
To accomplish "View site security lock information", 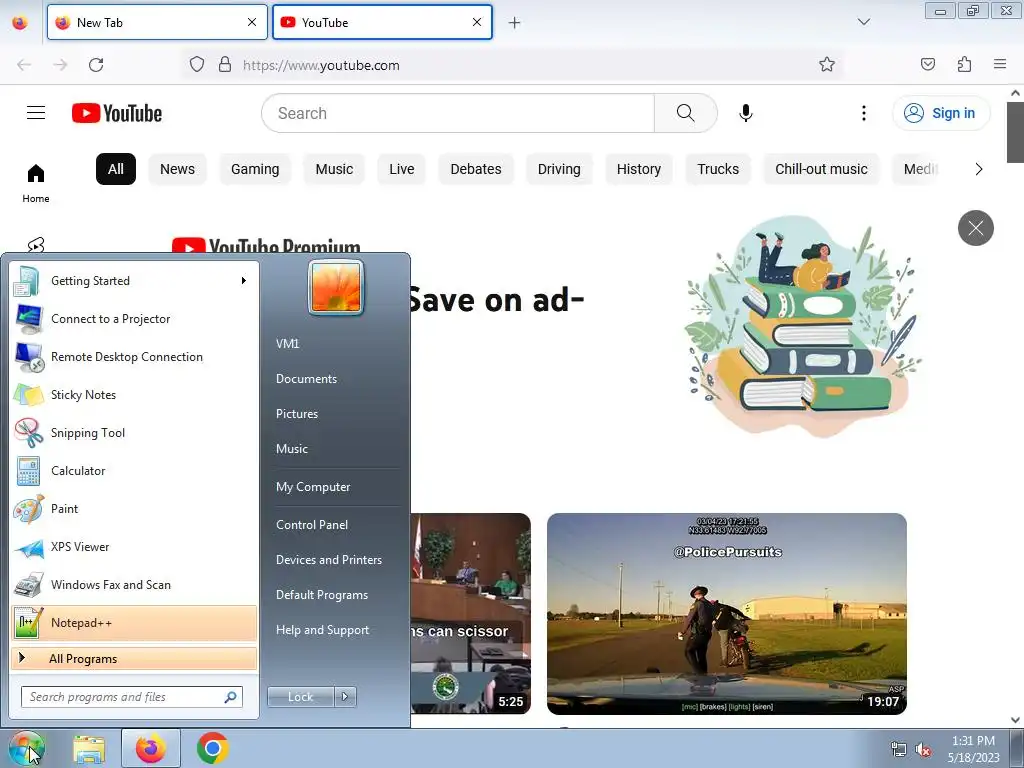I will click(x=225, y=64).
